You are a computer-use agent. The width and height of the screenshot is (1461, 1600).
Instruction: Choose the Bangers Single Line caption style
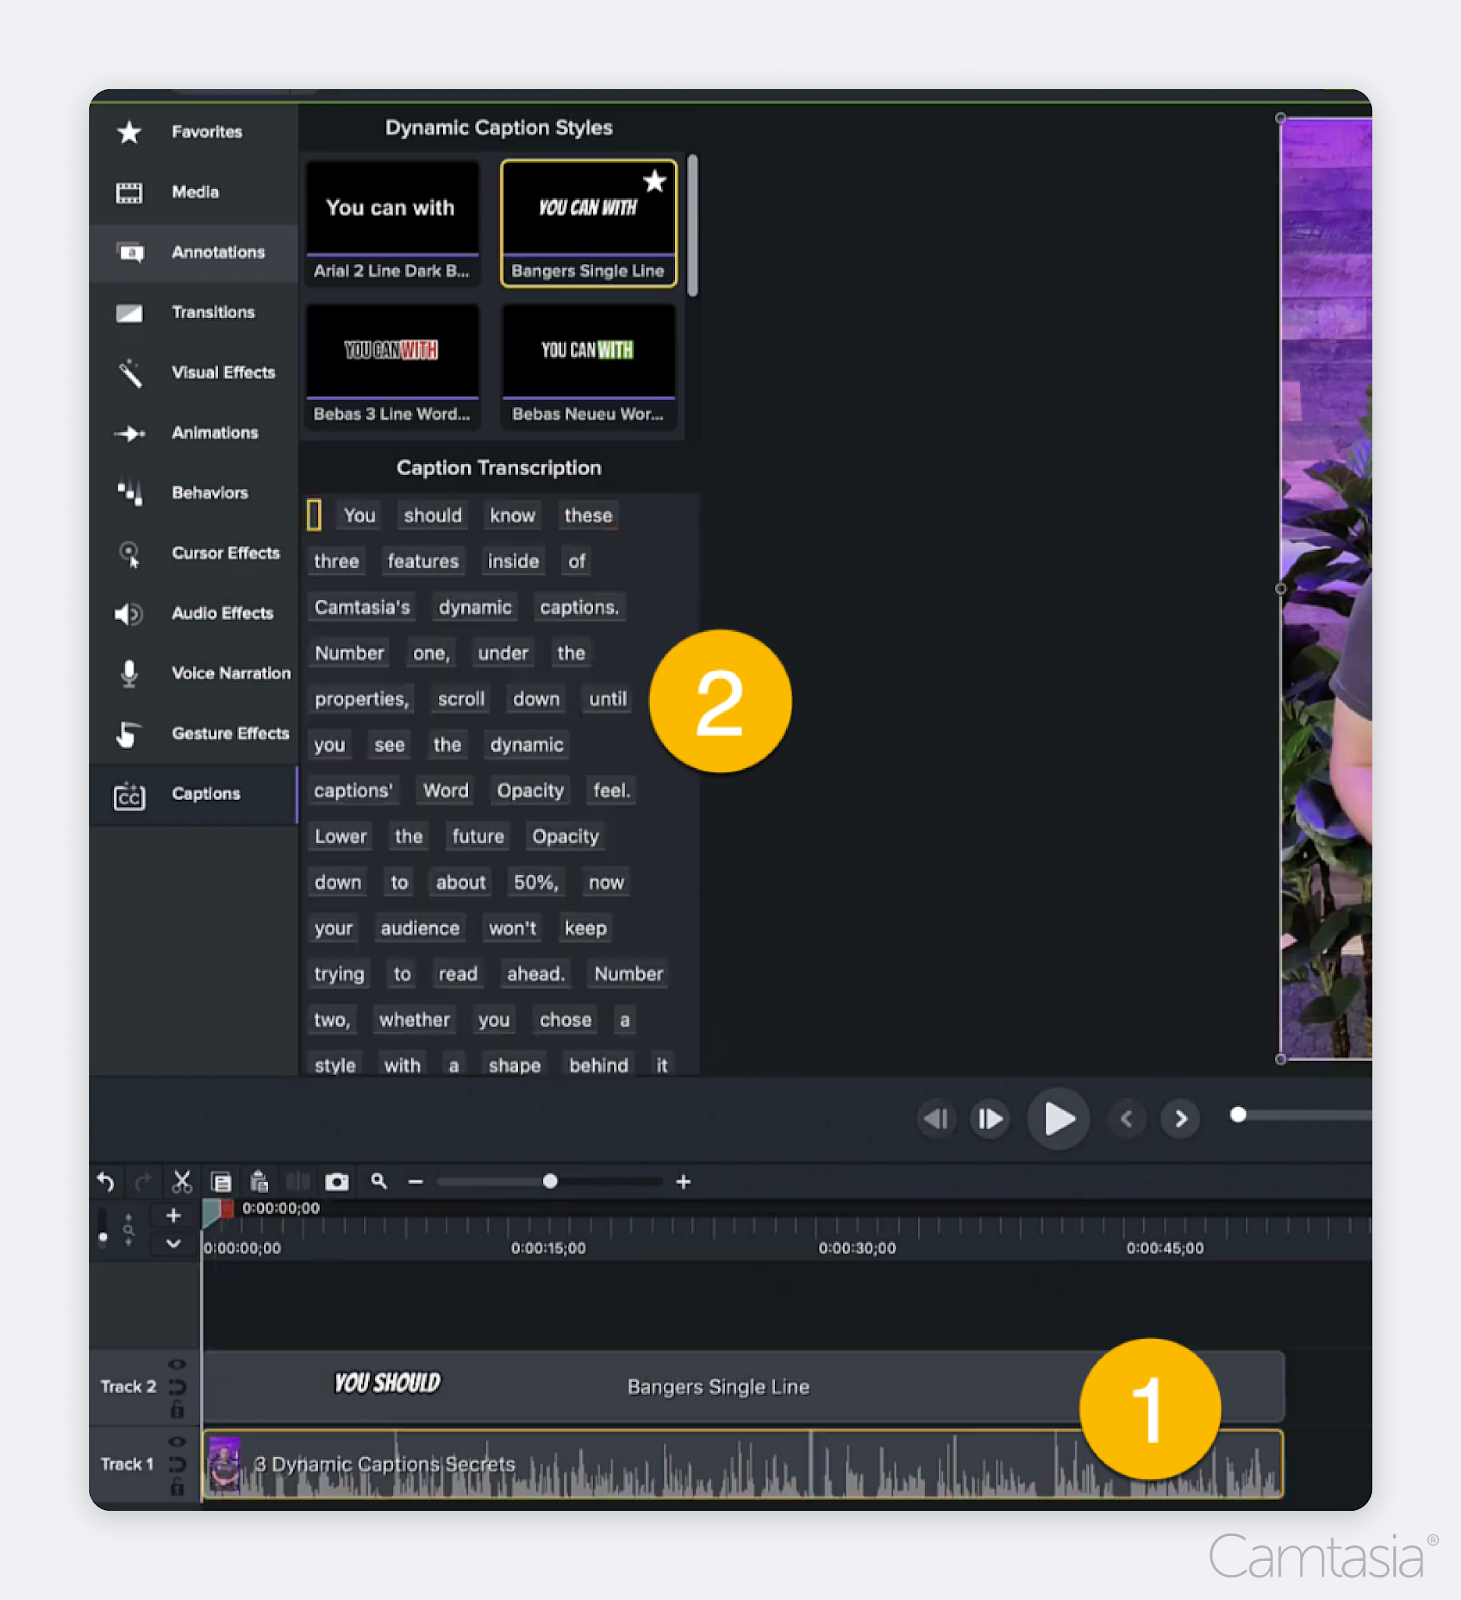[x=589, y=224]
